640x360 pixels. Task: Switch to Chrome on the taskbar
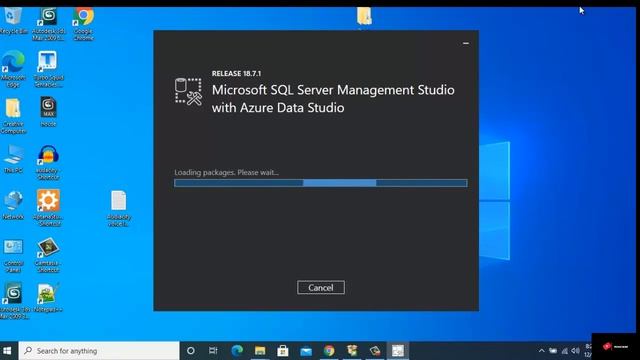[329, 351]
